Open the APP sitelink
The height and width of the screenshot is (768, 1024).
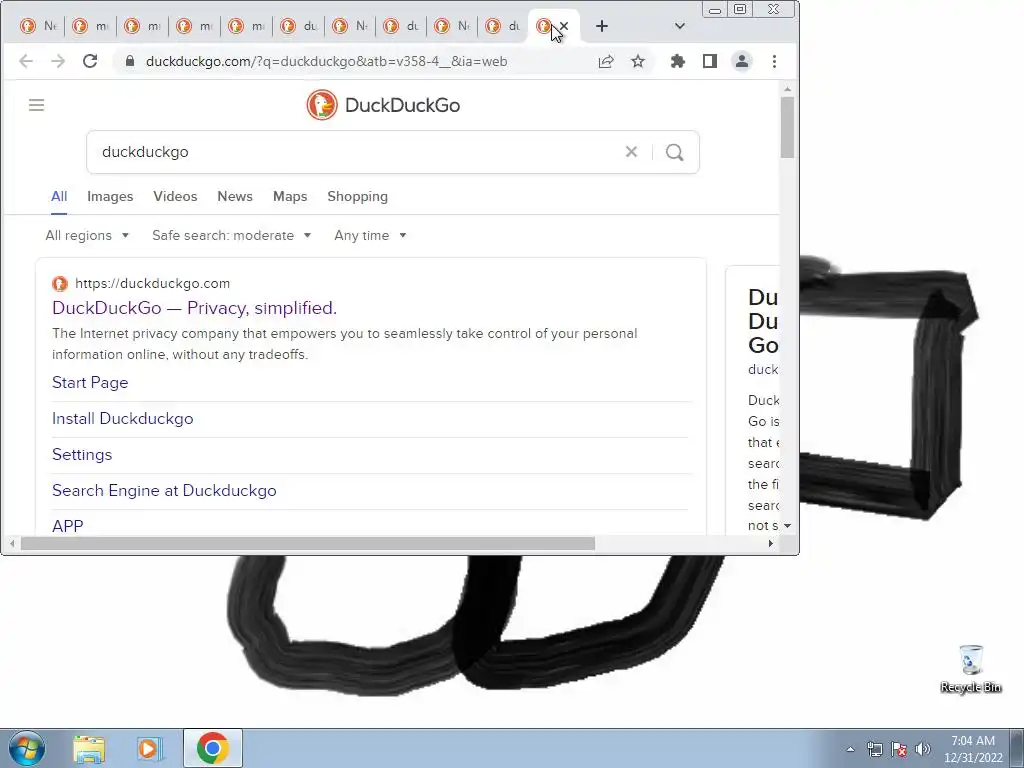[68, 526]
